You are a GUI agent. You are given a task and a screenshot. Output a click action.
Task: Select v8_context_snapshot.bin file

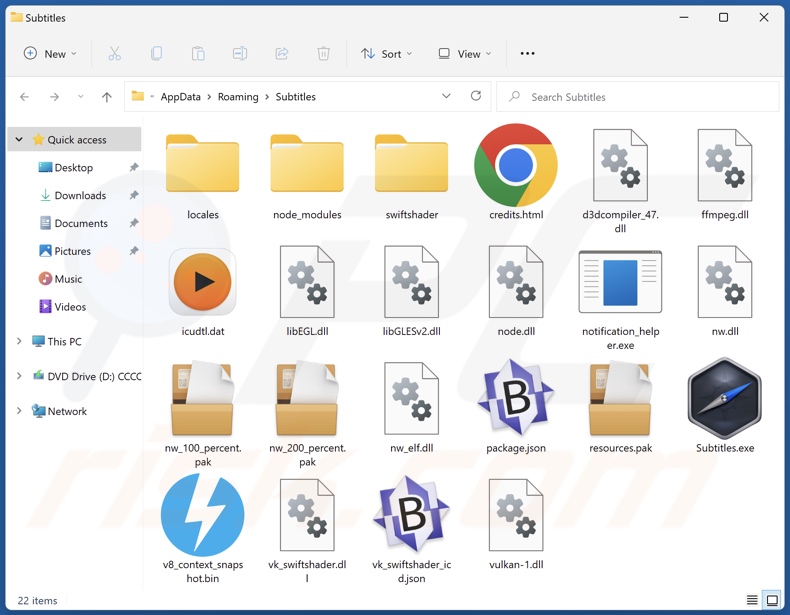click(x=203, y=530)
